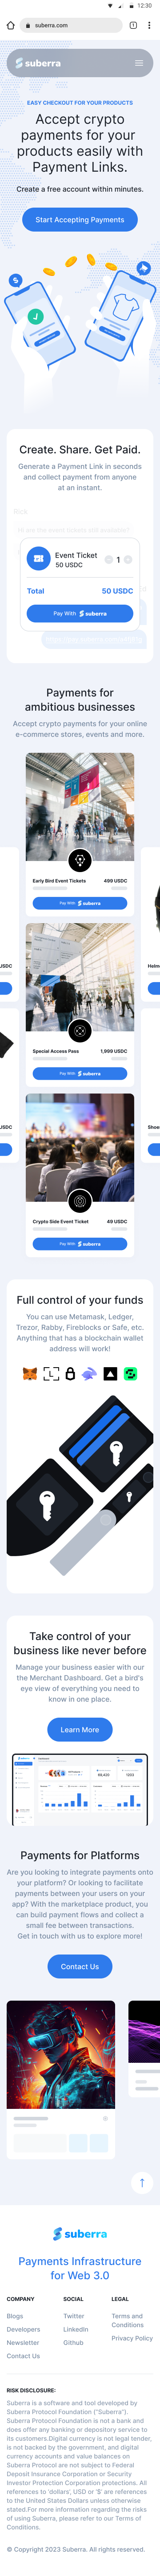Click the green Safe wallet icon
Screen dimensions: 160x2576
tap(130, 1374)
